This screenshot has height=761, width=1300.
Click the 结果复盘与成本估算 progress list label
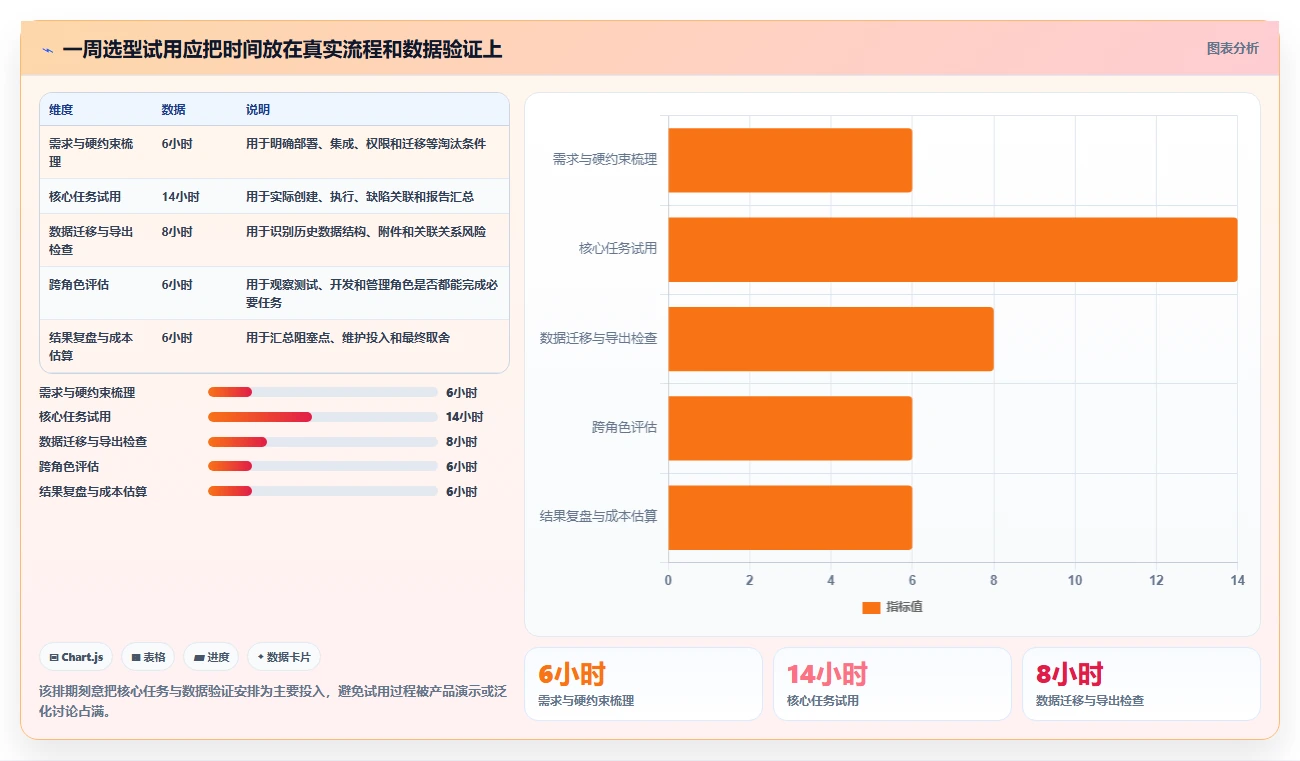pos(93,492)
